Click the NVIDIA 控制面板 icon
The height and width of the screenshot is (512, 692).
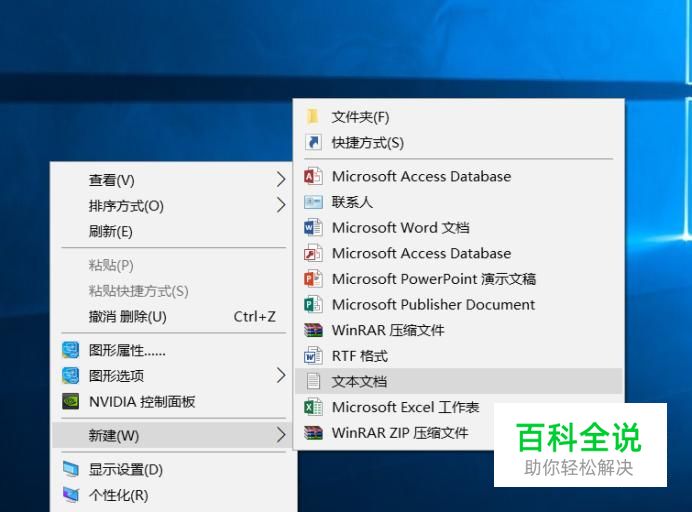tap(70, 402)
